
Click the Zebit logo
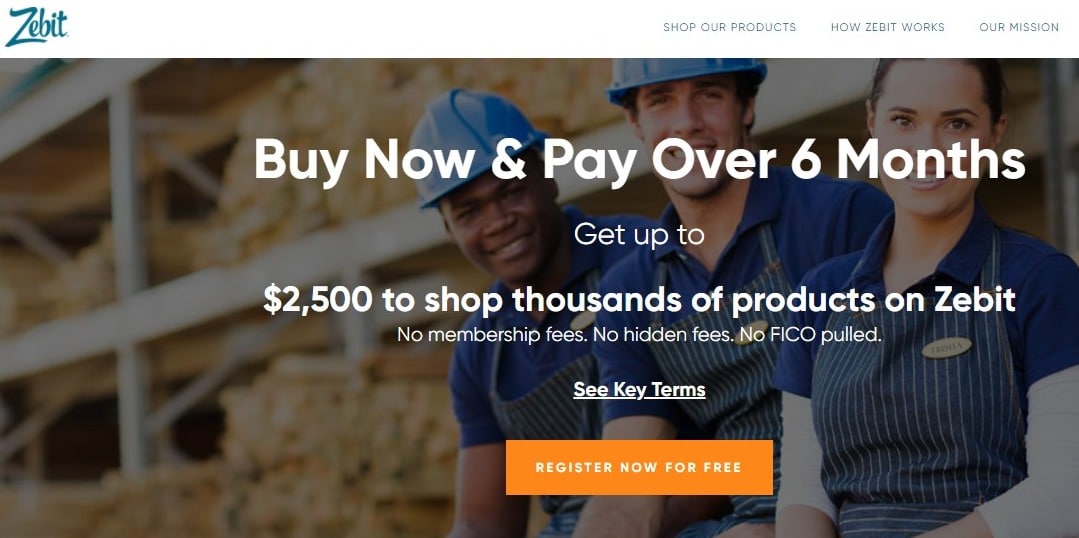36,27
